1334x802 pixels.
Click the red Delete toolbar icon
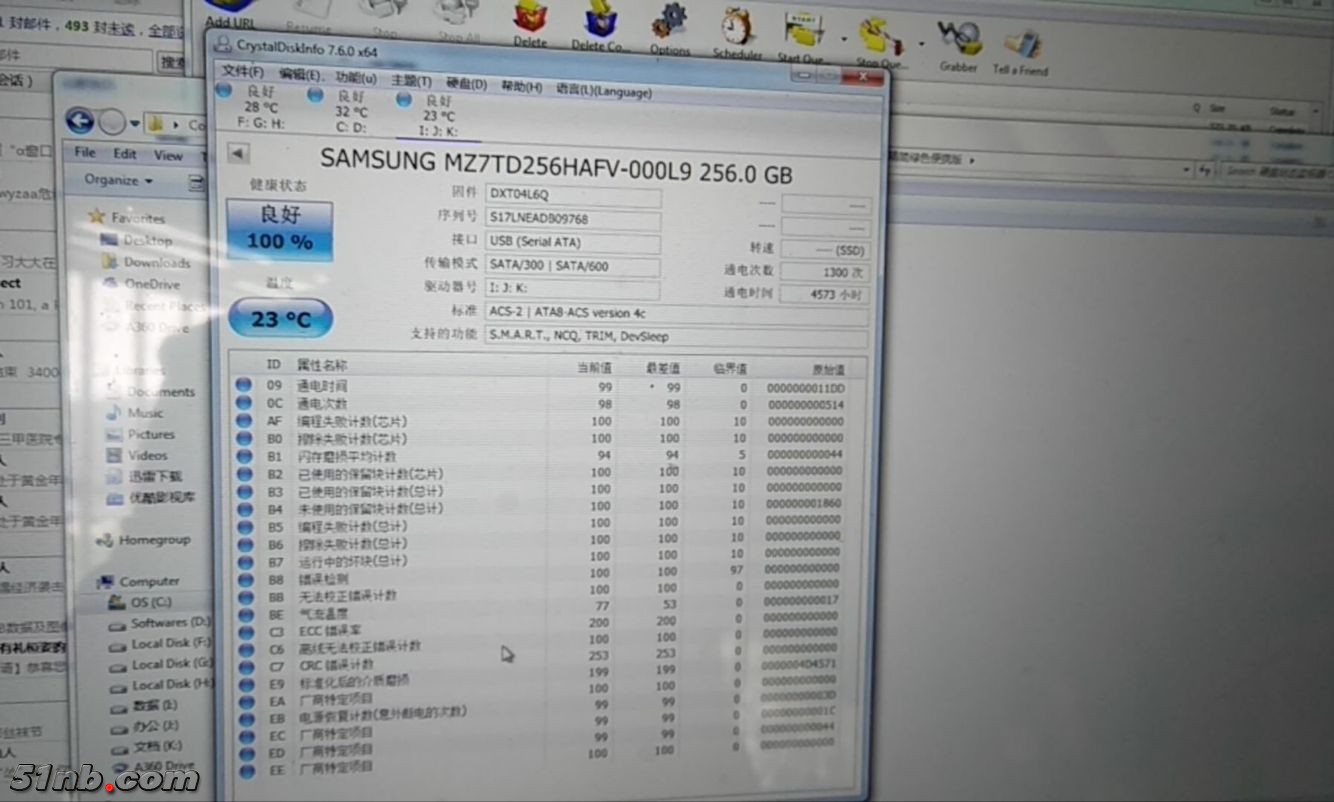(x=530, y=19)
